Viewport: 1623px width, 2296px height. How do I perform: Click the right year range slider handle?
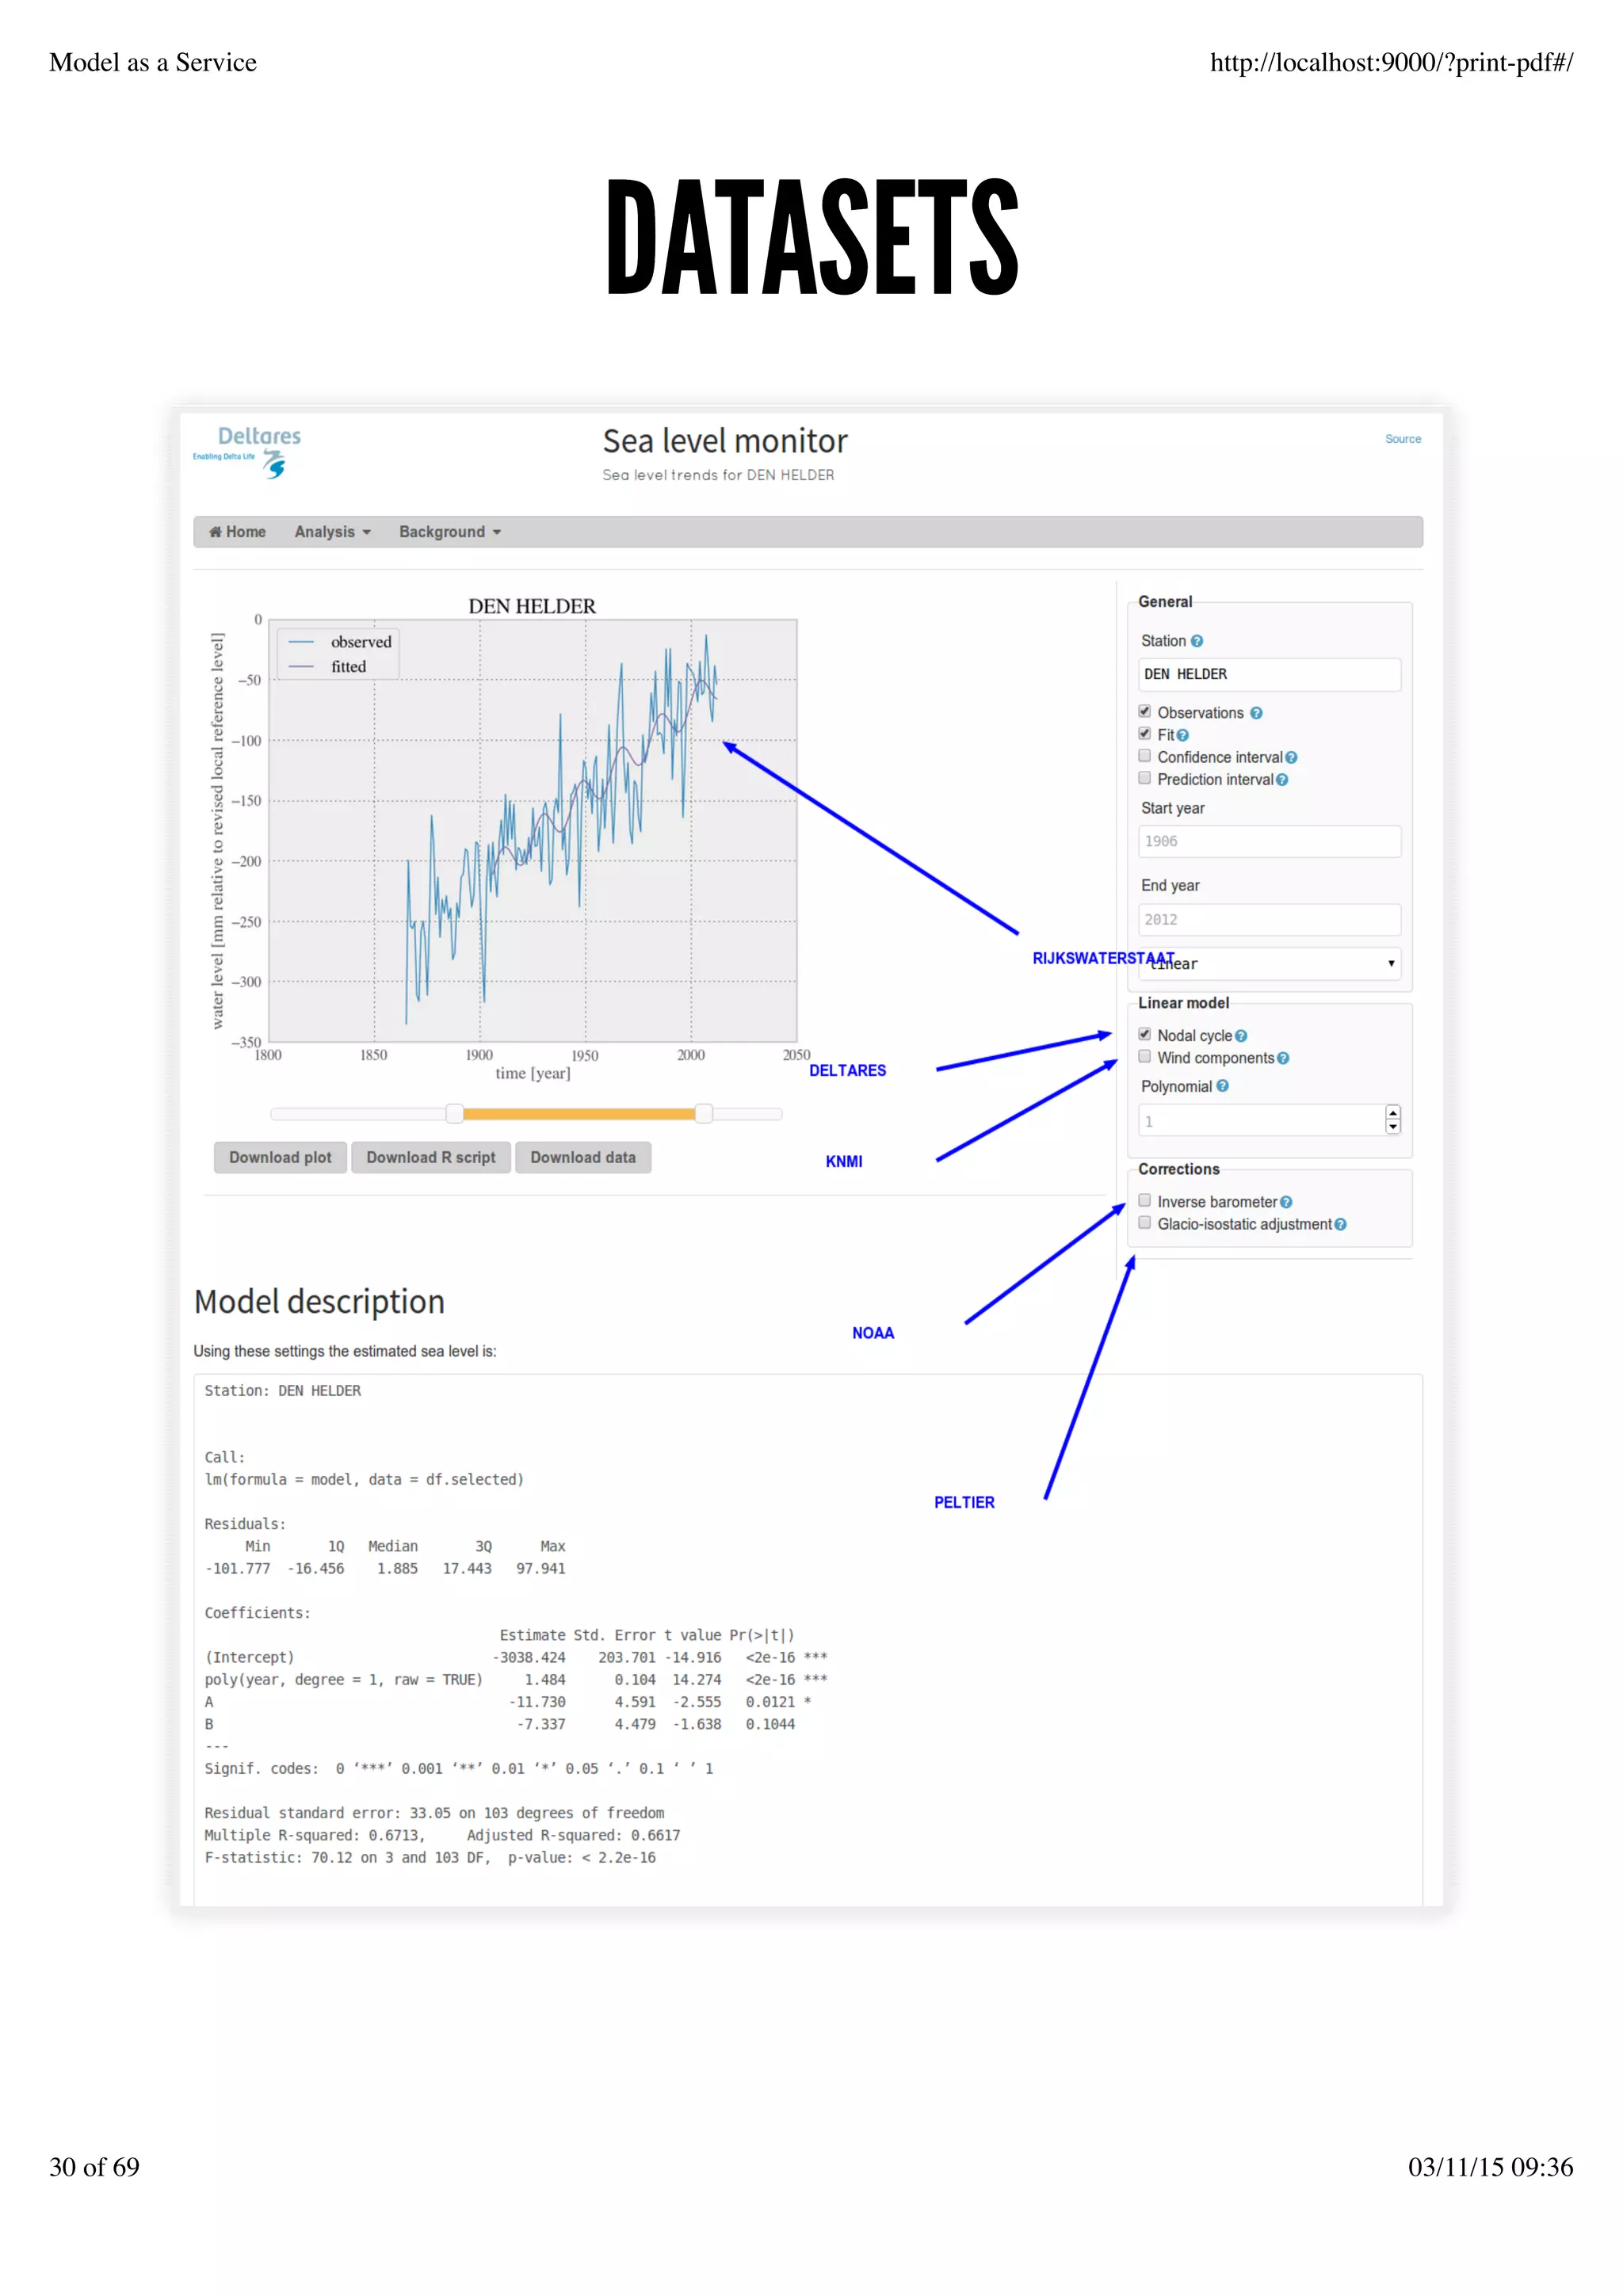click(x=703, y=1113)
